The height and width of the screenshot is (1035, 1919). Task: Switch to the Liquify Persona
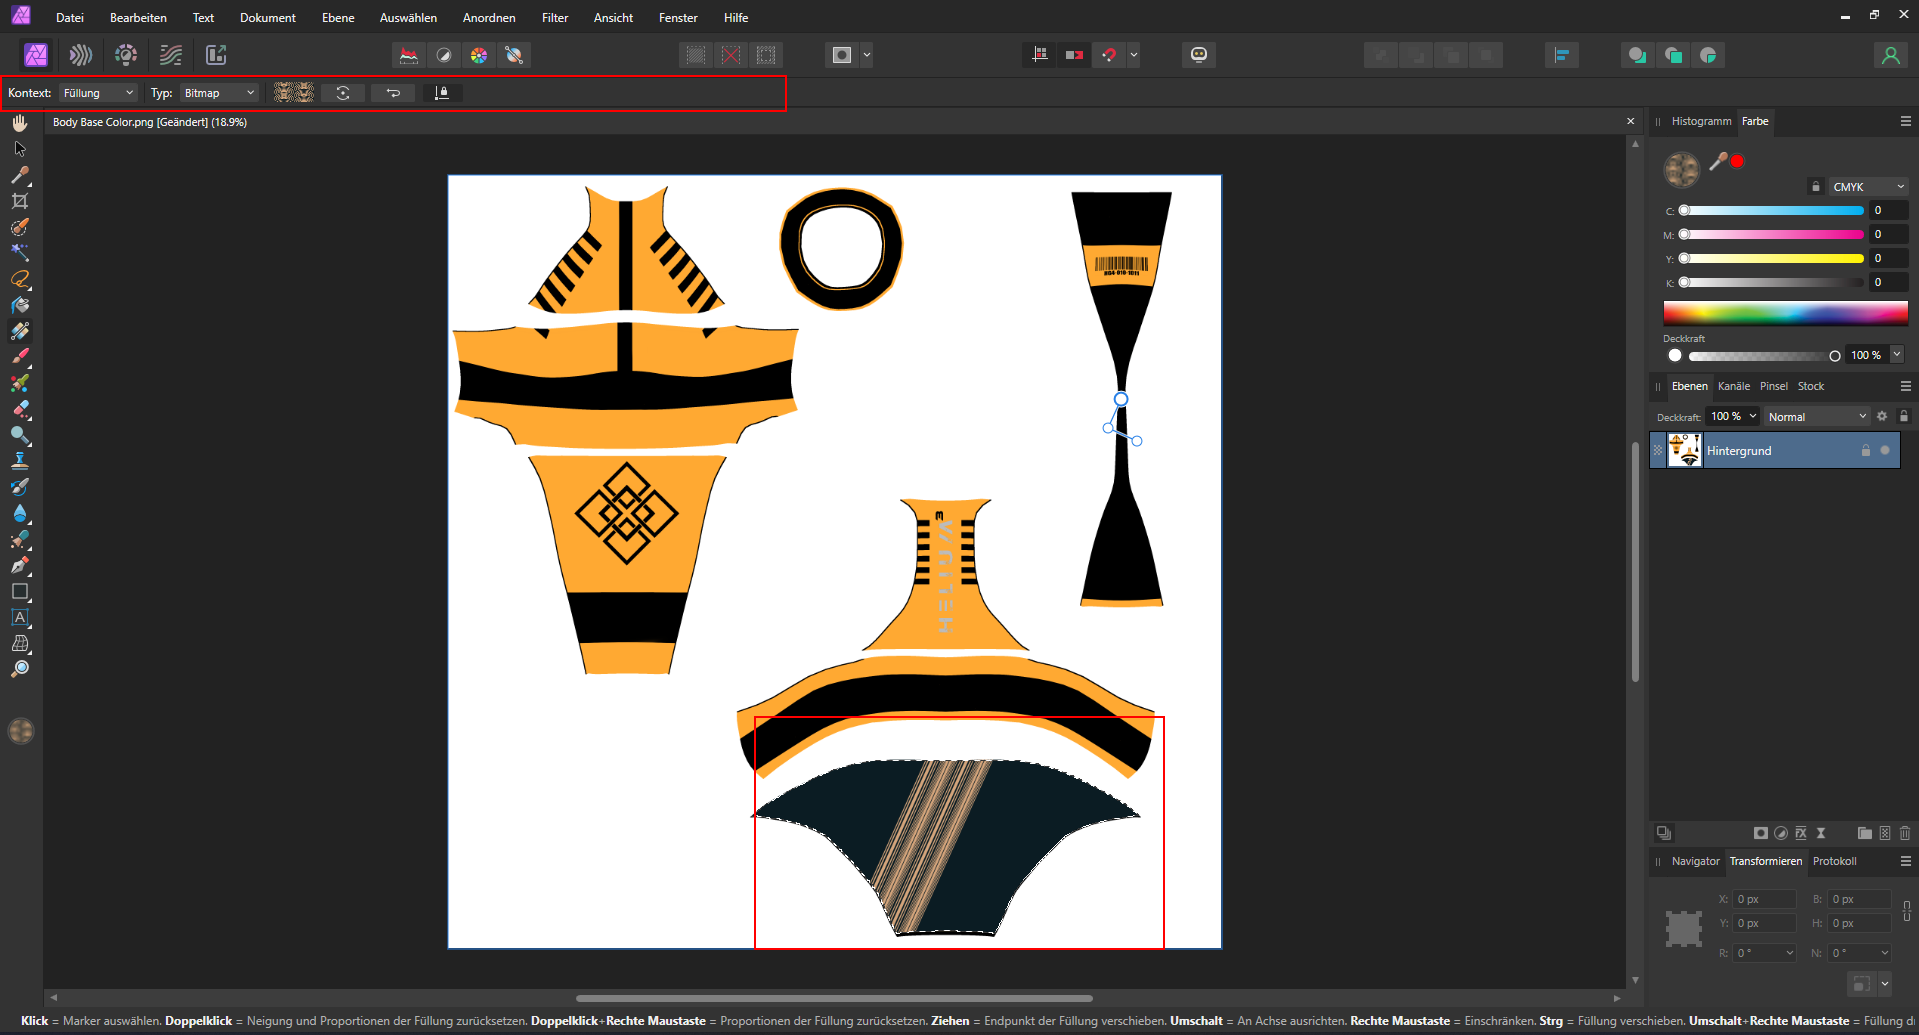(x=81, y=55)
